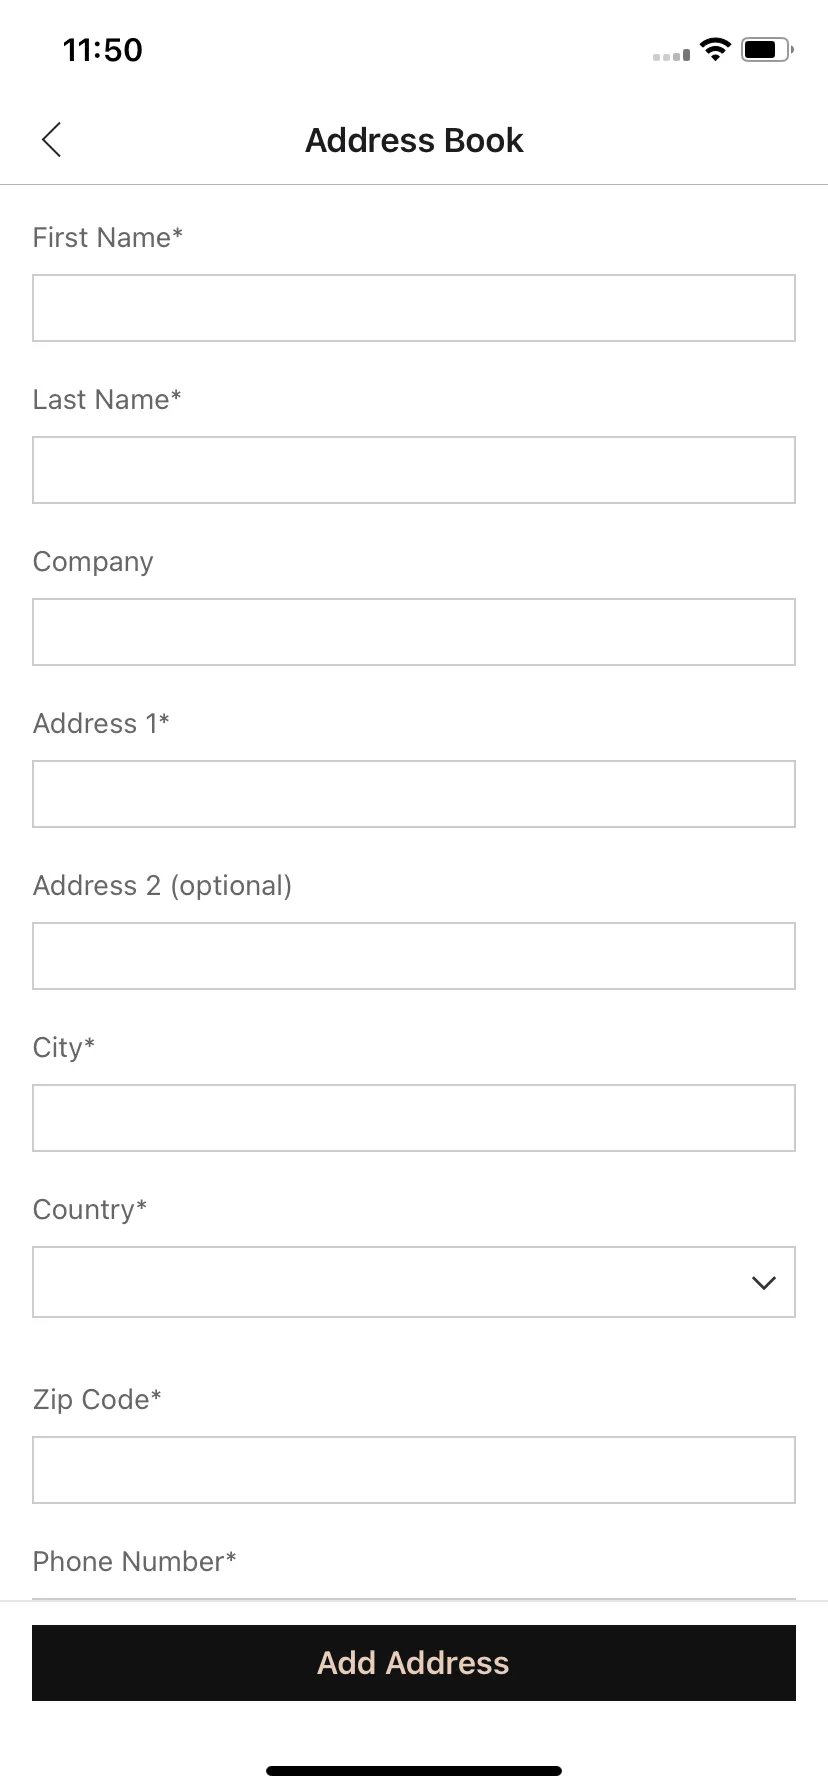Select the Zip Code input field
Image resolution: width=828 pixels, height=1792 pixels.
pyautogui.click(x=414, y=1470)
